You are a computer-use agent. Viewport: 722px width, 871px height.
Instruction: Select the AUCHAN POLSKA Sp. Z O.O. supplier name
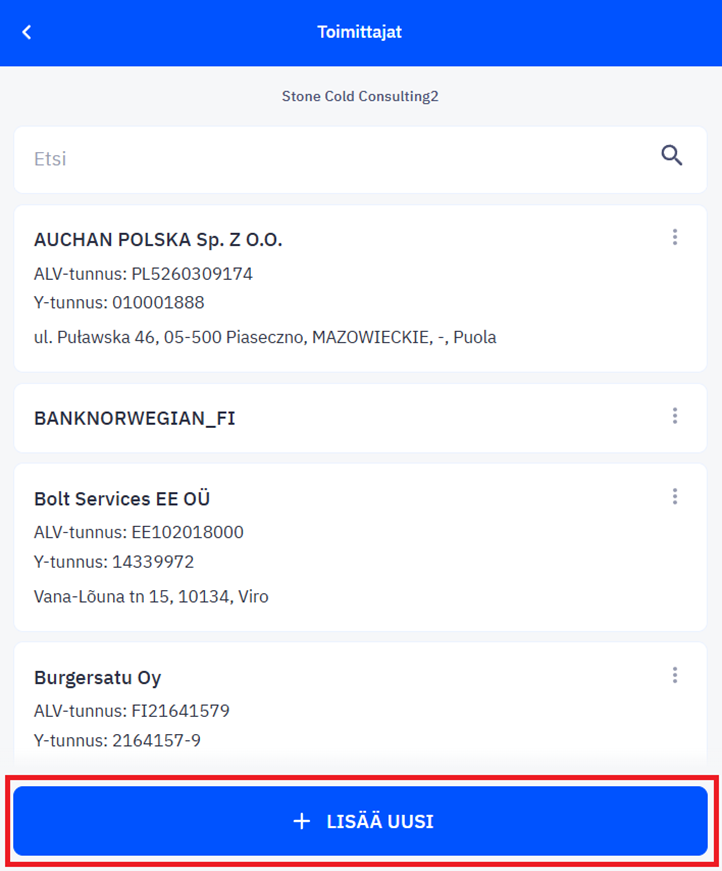point(158,240)
